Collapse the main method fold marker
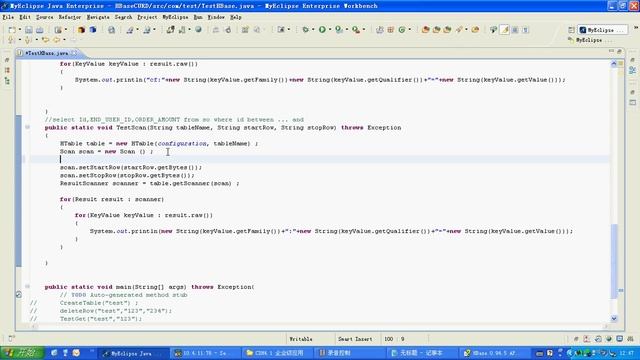The width and height of the screenshot is (640, 360). point(27,287)
